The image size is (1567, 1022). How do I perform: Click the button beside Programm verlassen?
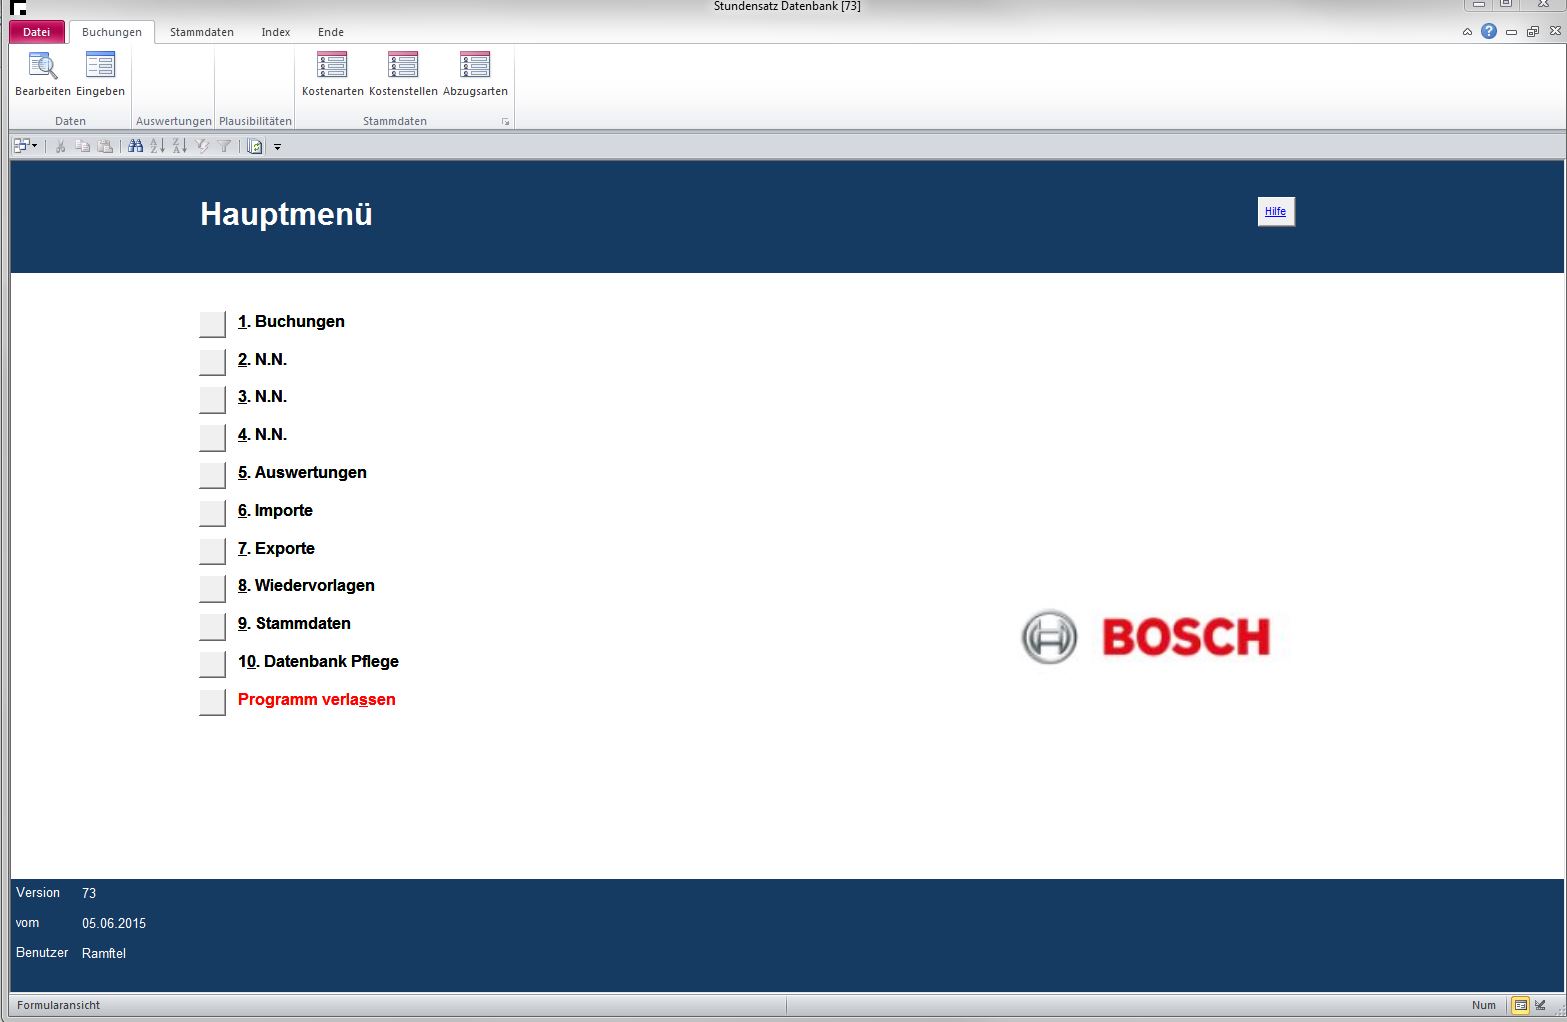tap(213, 702)
